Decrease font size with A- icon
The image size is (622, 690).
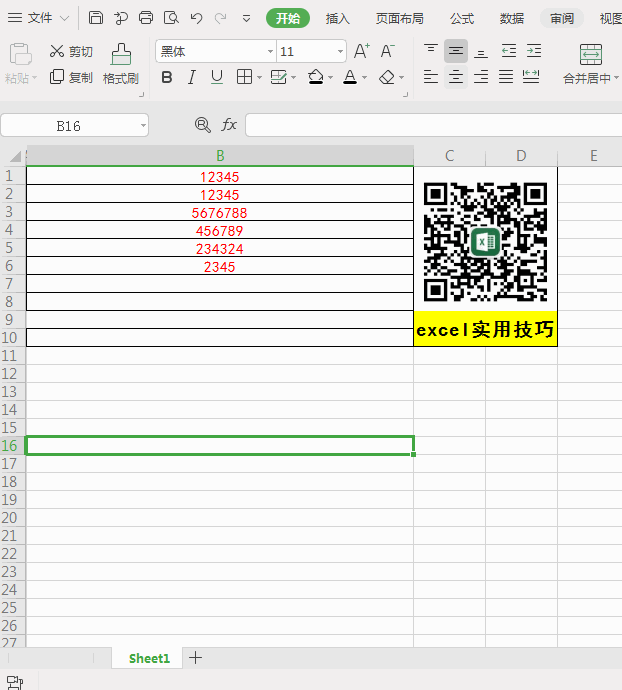387,51
